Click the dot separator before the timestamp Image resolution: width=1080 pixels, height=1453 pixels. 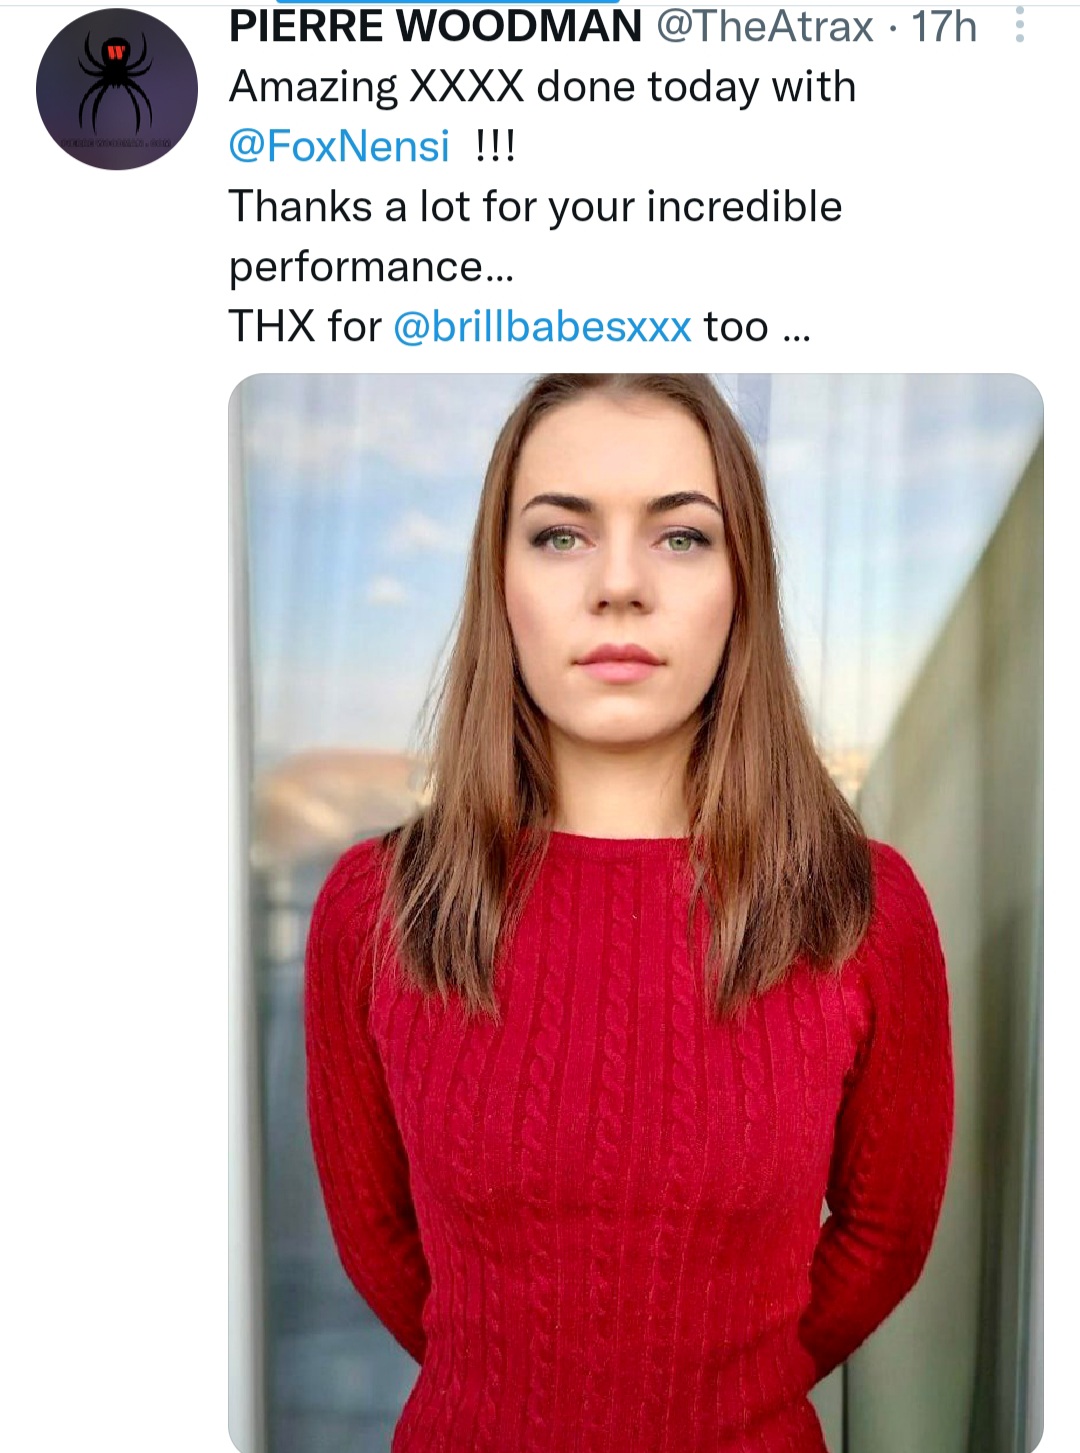coord(893,28)
